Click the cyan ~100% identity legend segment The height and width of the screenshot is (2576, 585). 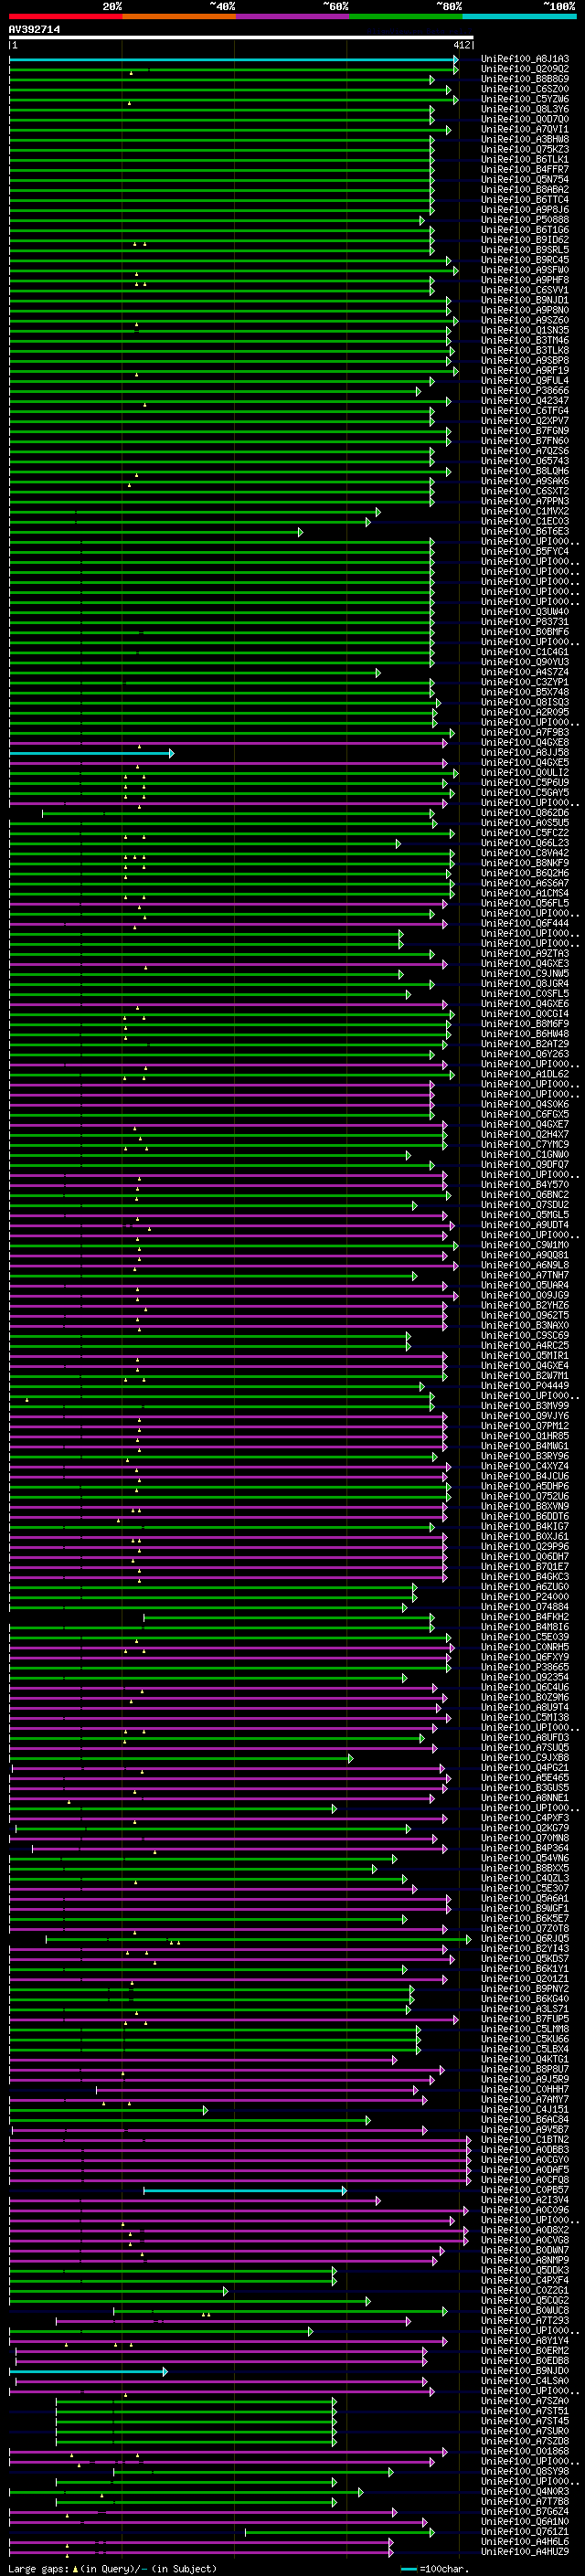[x=519, y=16]
